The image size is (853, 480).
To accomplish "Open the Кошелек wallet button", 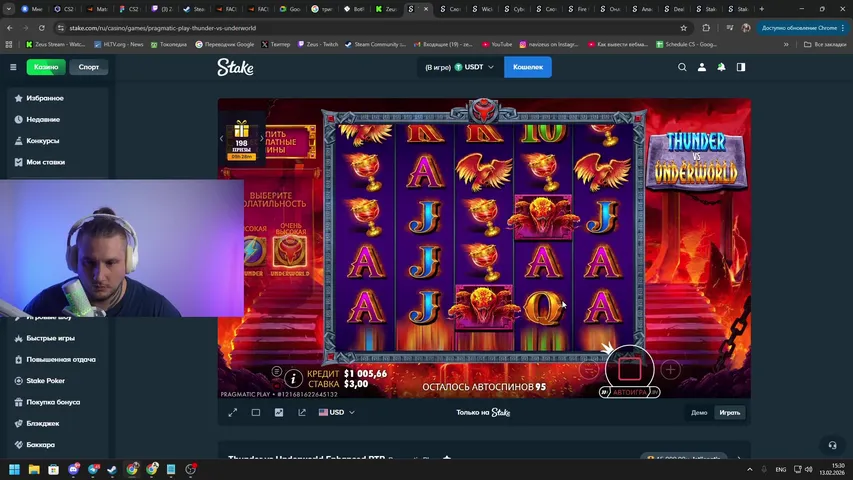I will coord(528,67).
